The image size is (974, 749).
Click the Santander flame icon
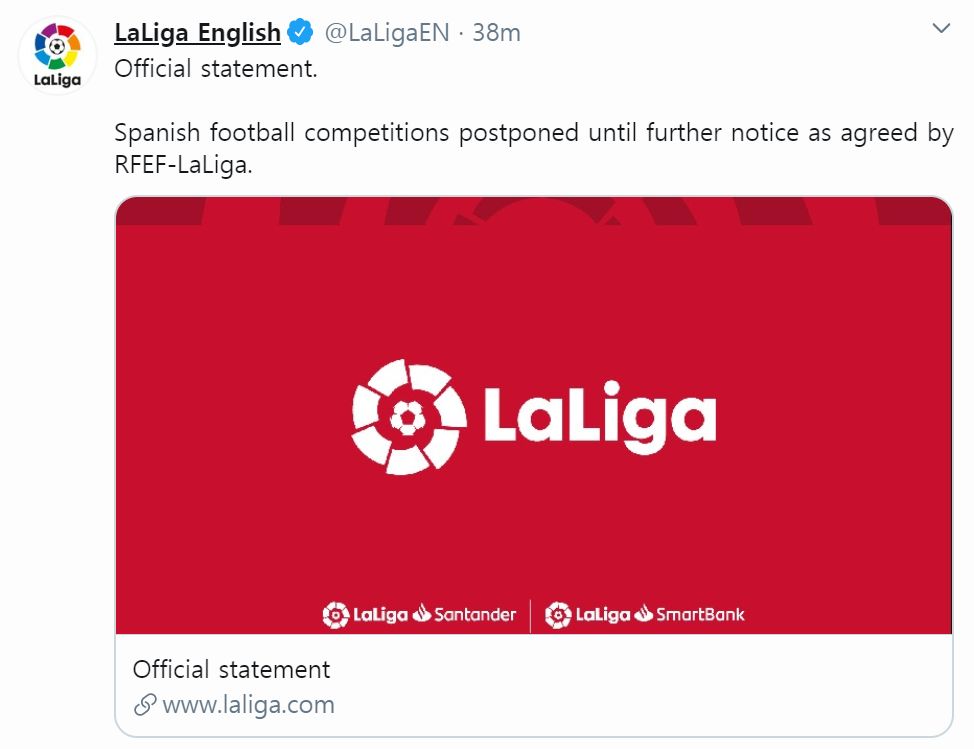click(422, 613)
